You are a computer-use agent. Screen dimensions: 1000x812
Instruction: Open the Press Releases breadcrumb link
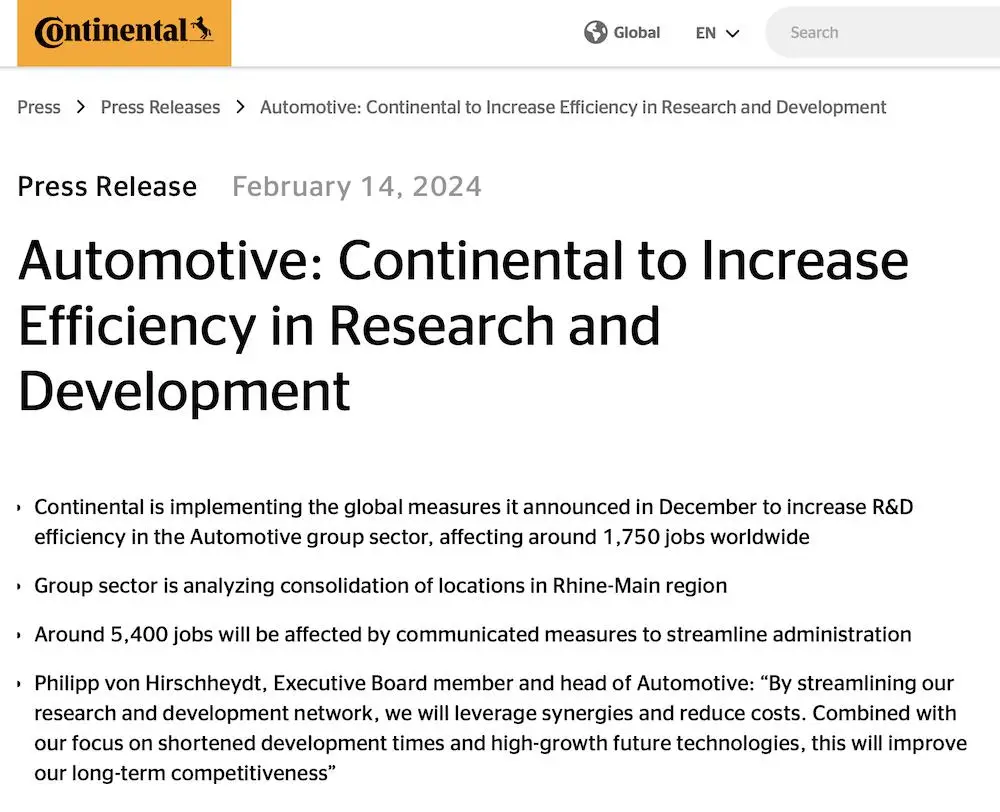pos(160,107)
